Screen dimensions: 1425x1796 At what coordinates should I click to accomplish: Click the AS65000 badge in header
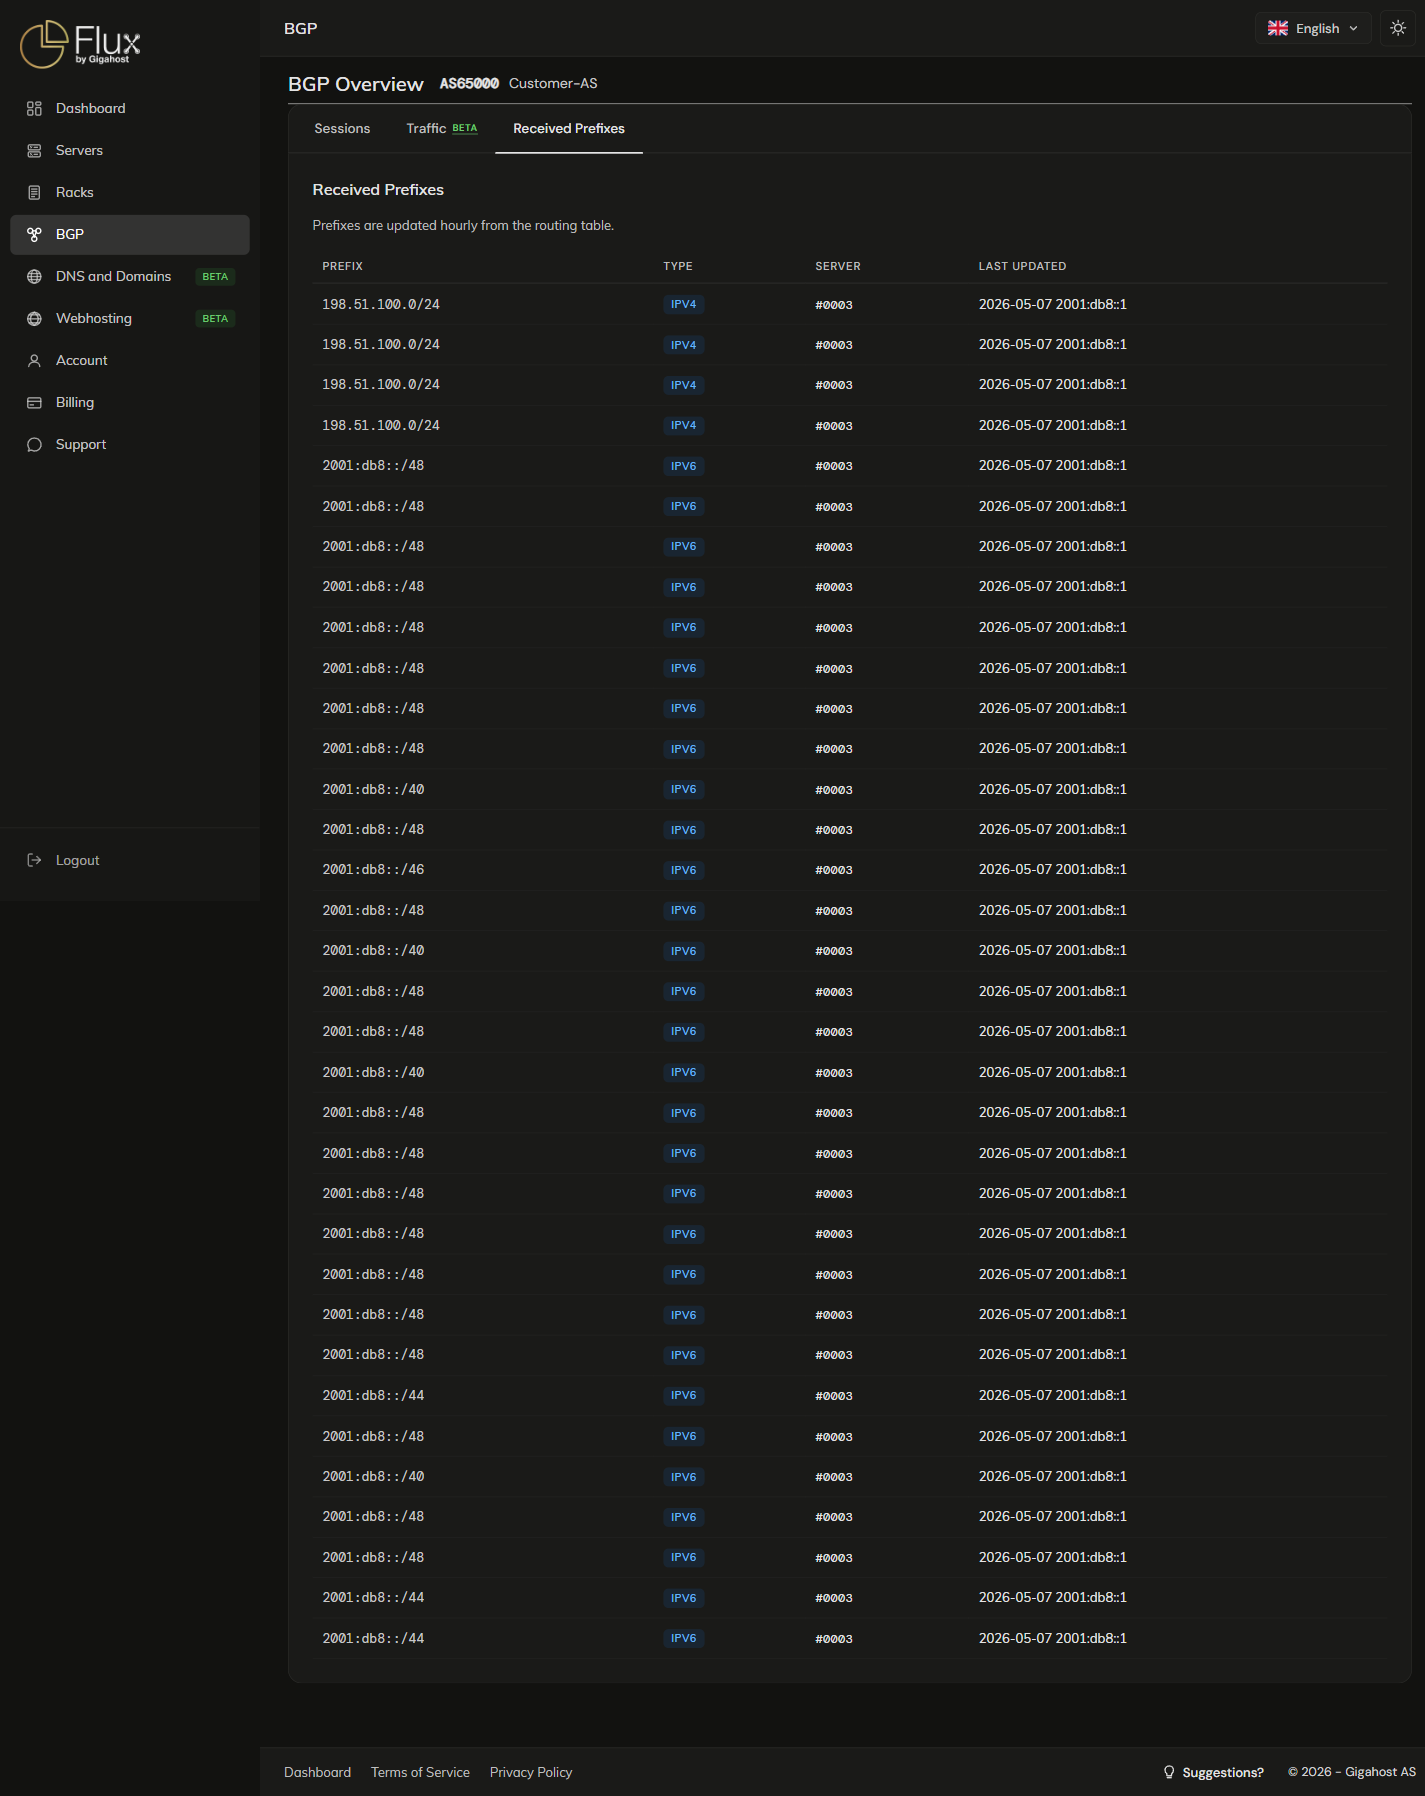(x=469, y=84)
